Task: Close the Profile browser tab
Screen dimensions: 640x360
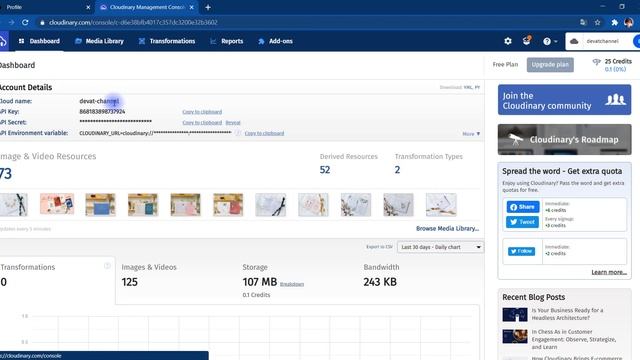Action: (88, 7)
